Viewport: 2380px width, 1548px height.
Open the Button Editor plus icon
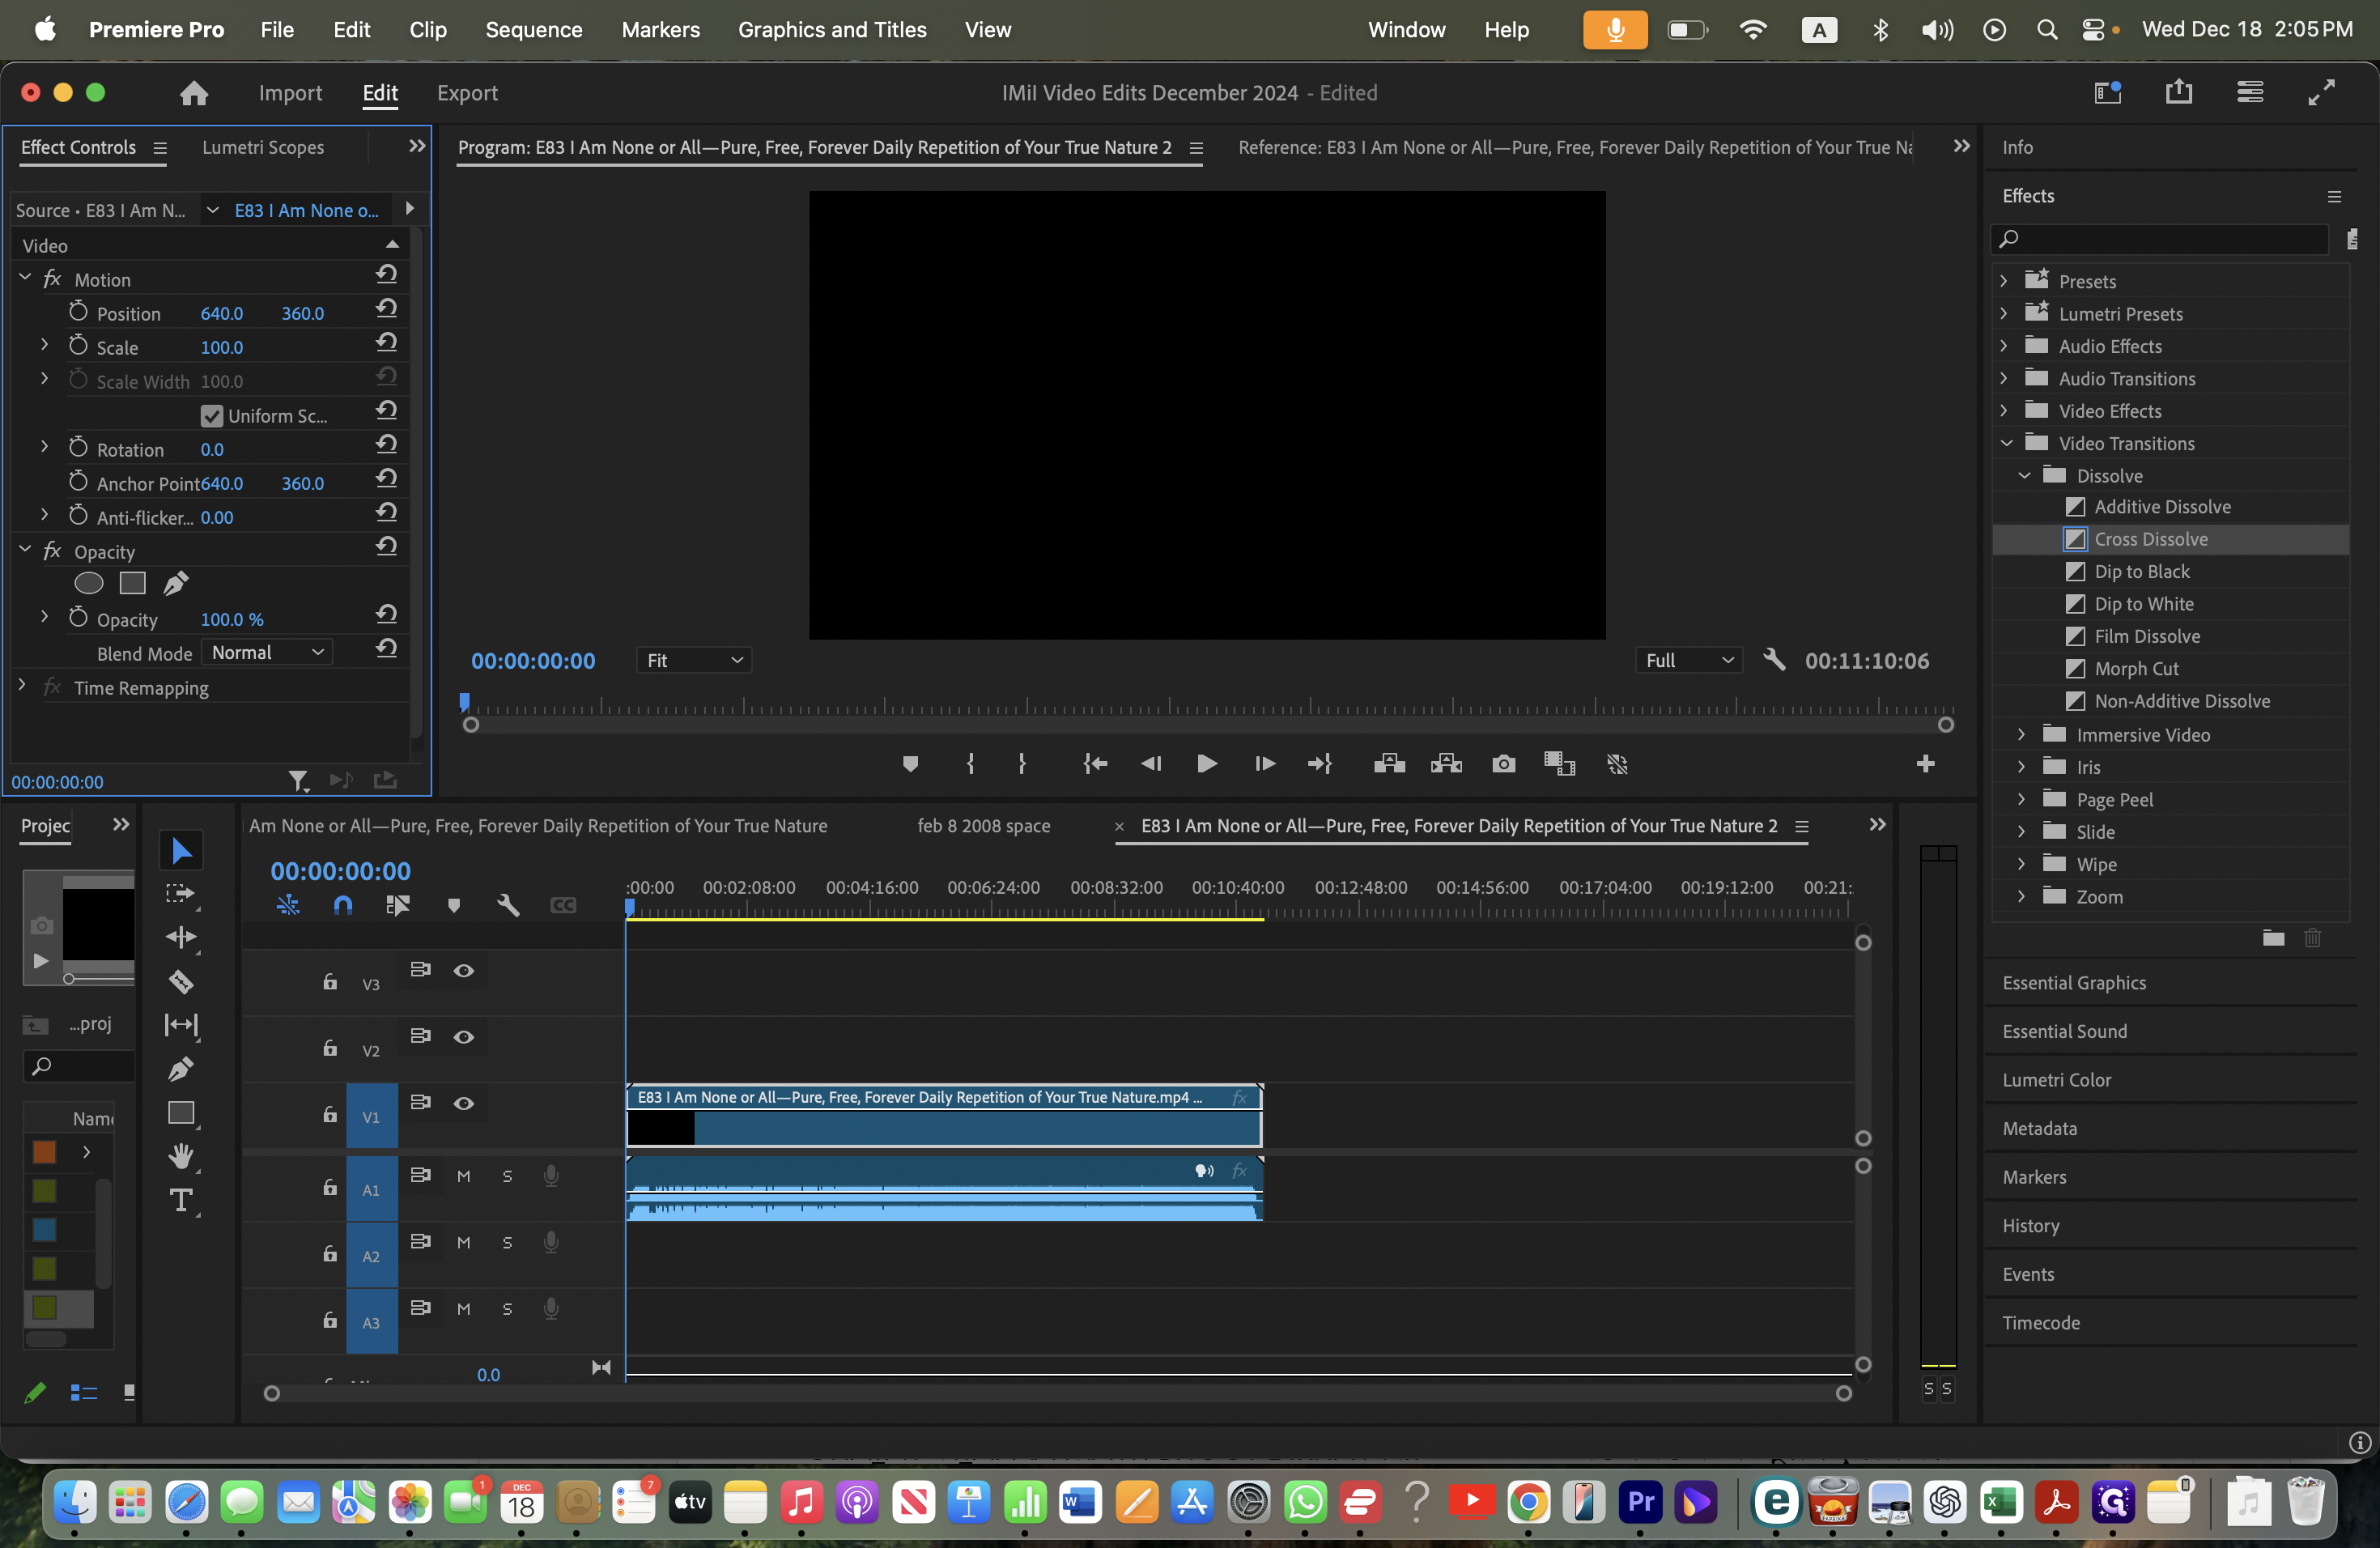(x=1925, y=764)
